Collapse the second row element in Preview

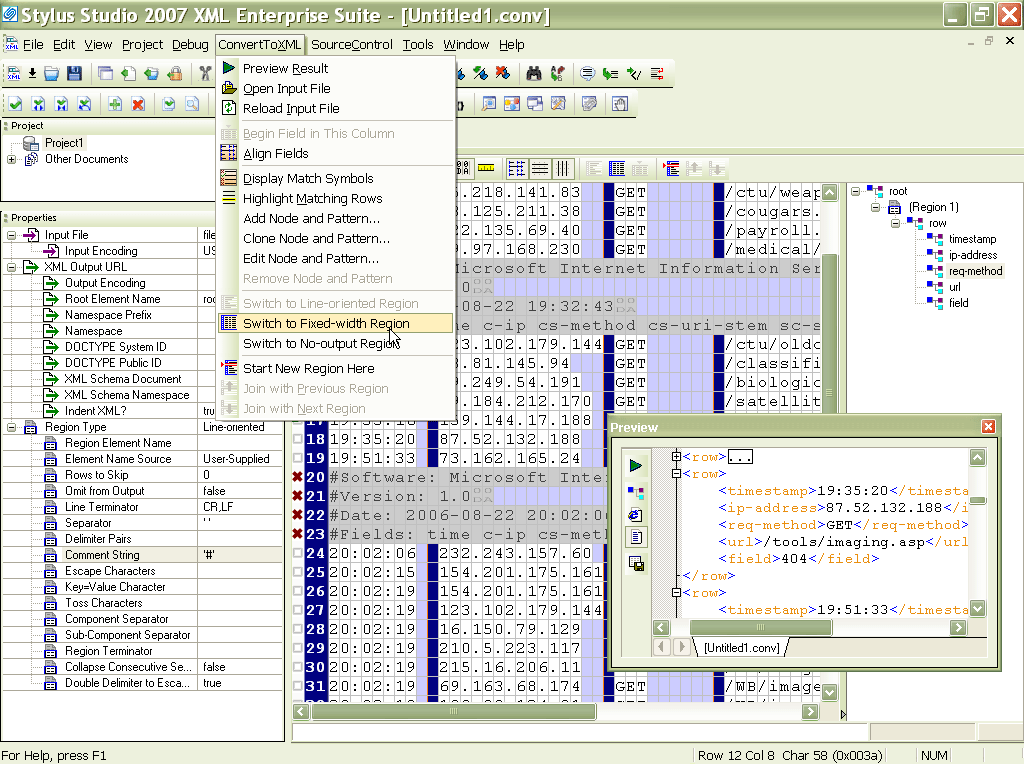click(x=677, y=473)
